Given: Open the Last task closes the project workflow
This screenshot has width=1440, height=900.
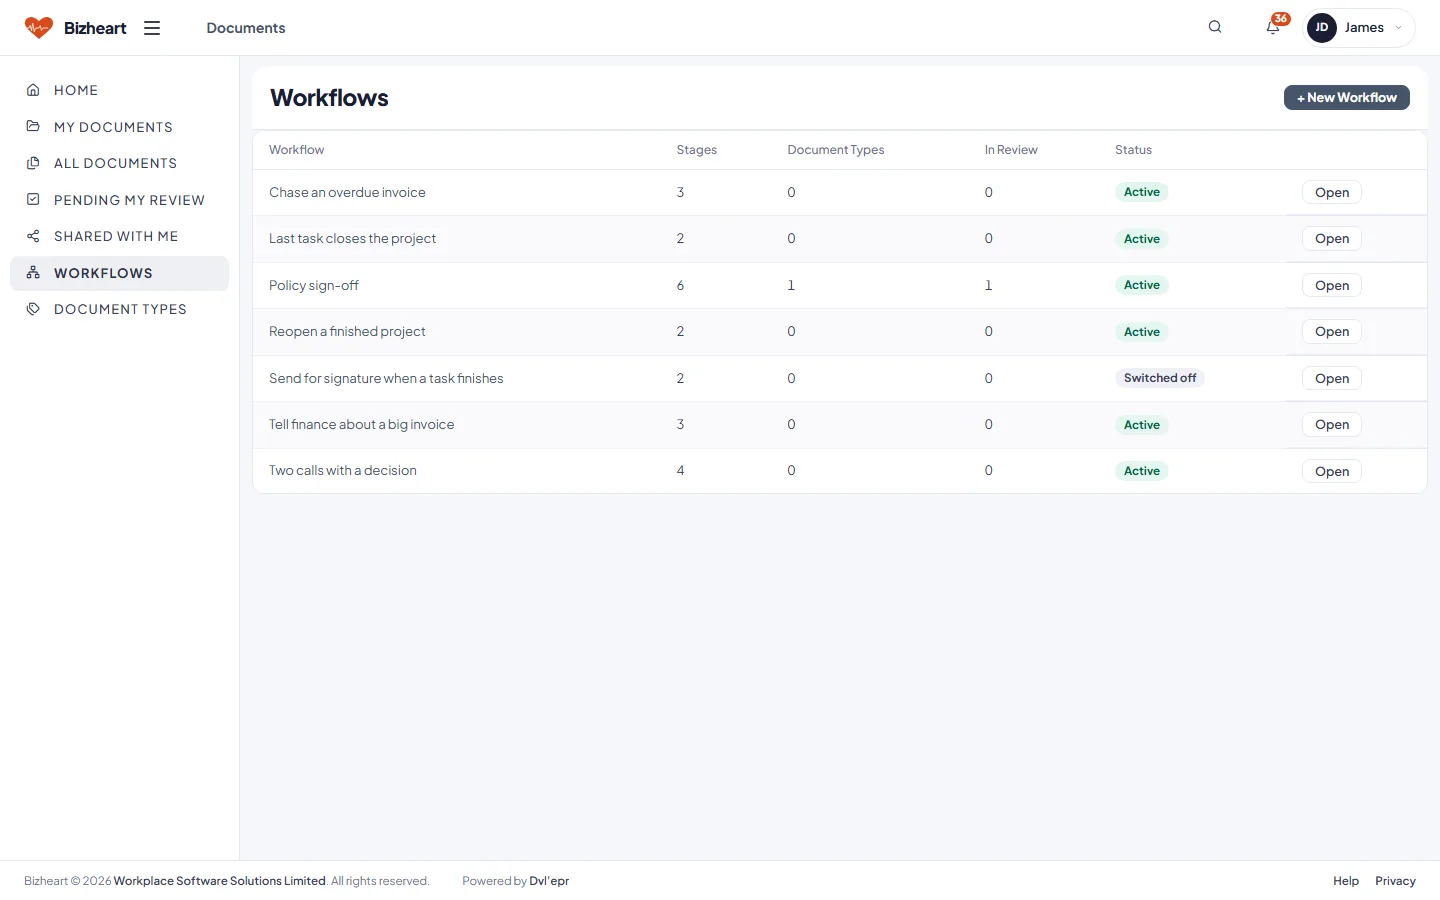Looking at the screenshot, I should point(1331,239).
